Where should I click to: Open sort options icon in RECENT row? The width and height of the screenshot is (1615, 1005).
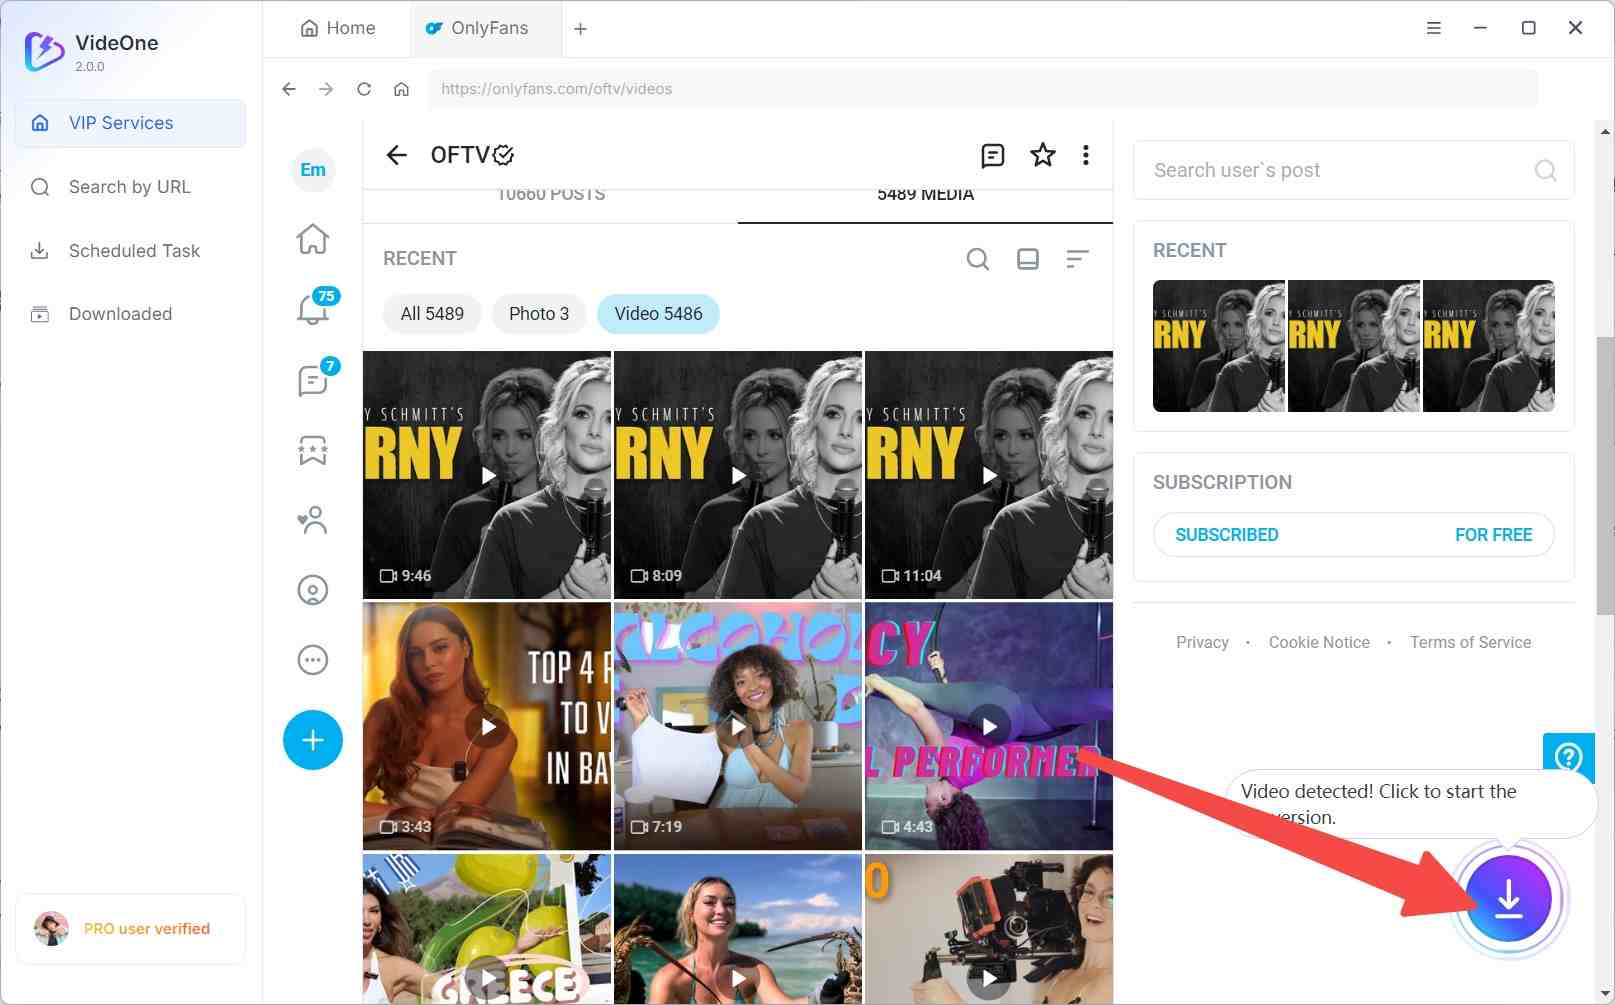tap(1077, 259)
